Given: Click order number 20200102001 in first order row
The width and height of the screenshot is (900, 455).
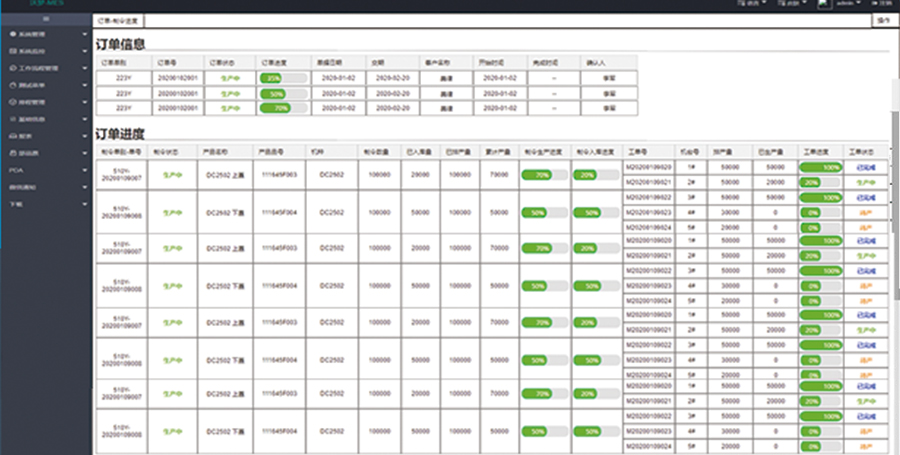Looking at the screenshot, I should coord(180,77).
